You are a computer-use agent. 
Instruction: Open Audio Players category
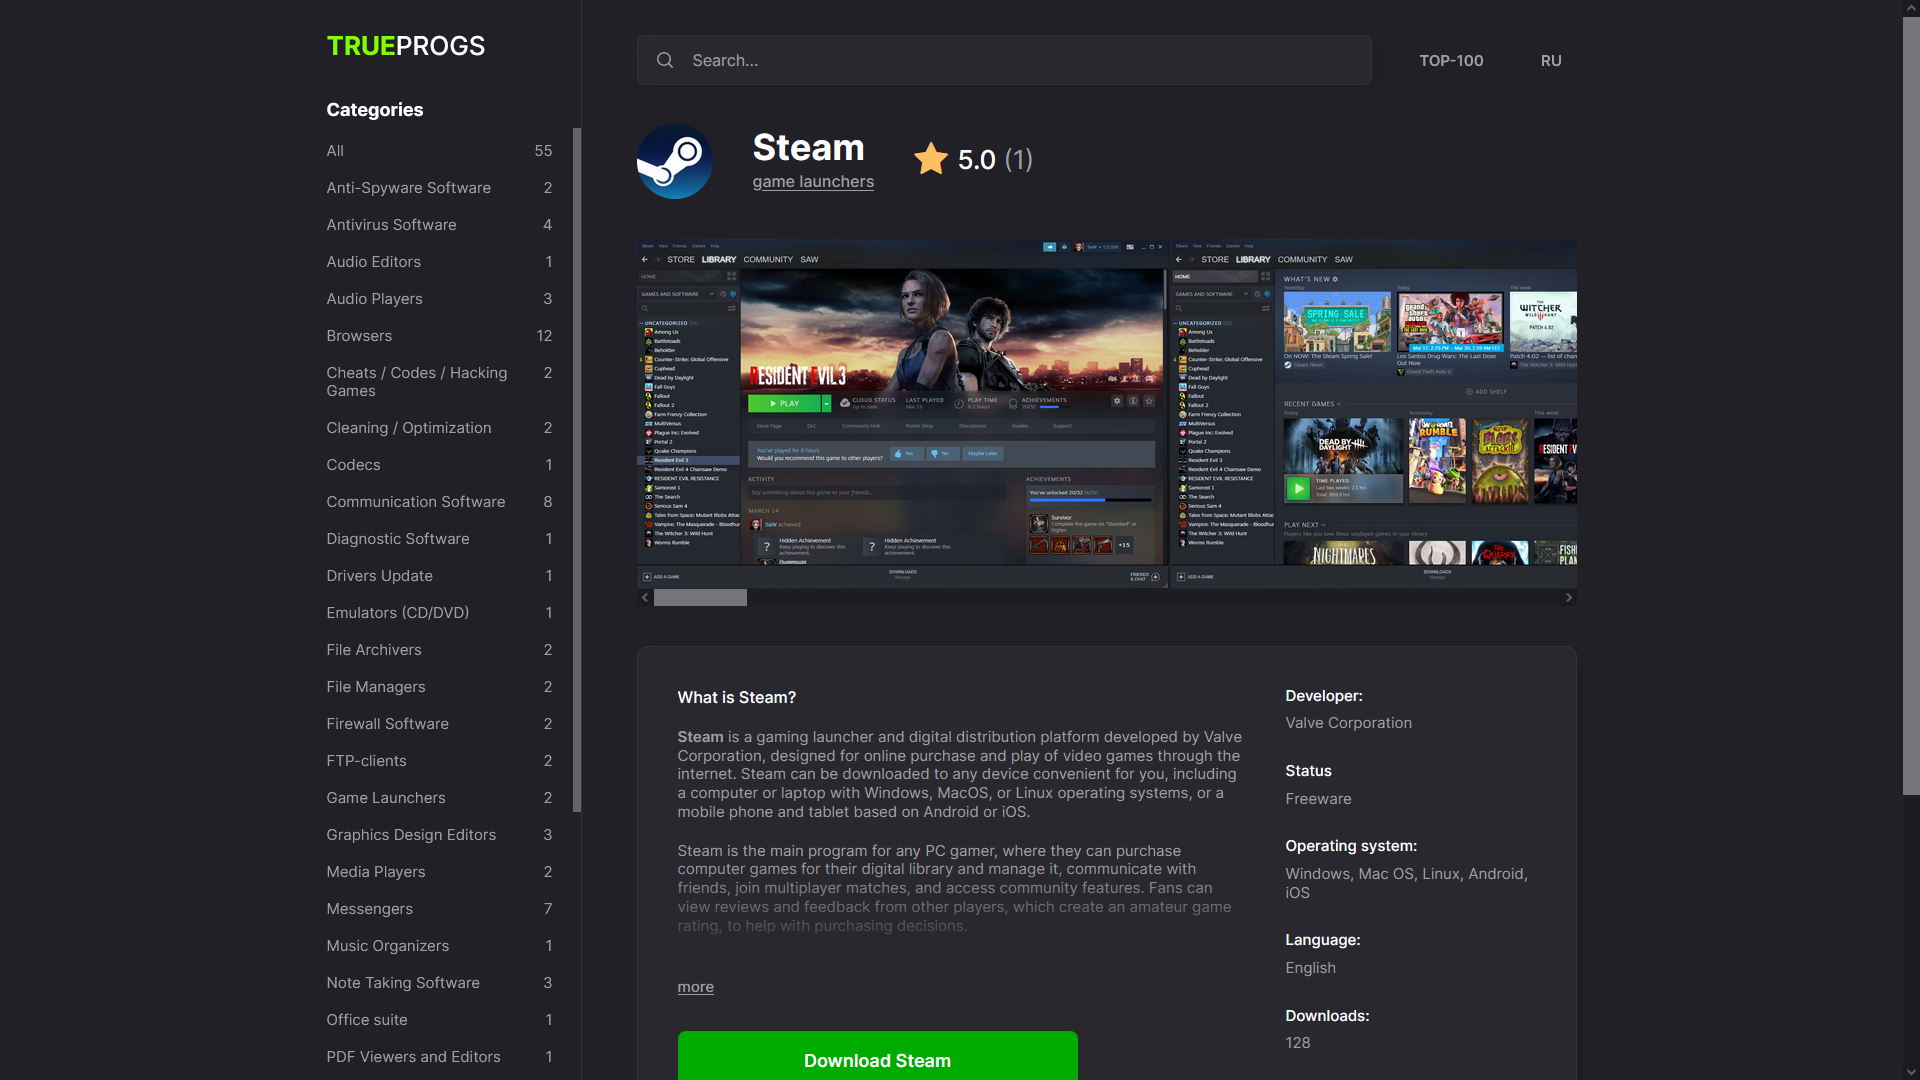439,299
